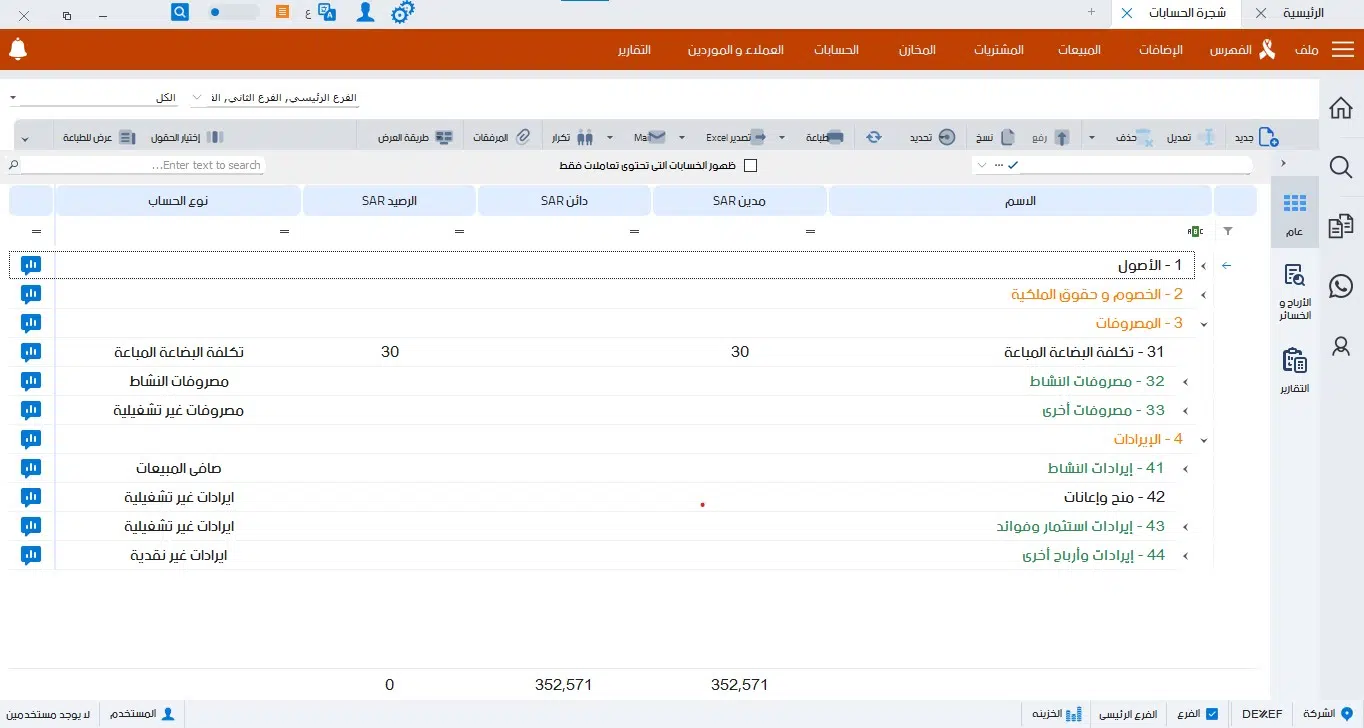
Task: Click the settings gears icon in title bar
Action: (x=402, y=13)
